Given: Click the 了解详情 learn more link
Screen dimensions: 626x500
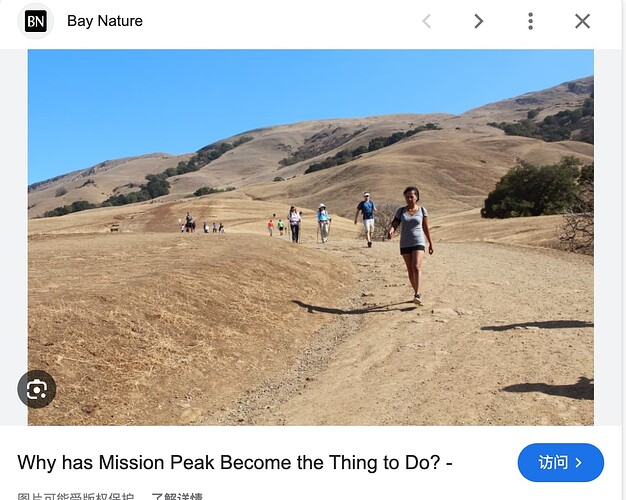Looking at the screenshot, I should [177, 496].
